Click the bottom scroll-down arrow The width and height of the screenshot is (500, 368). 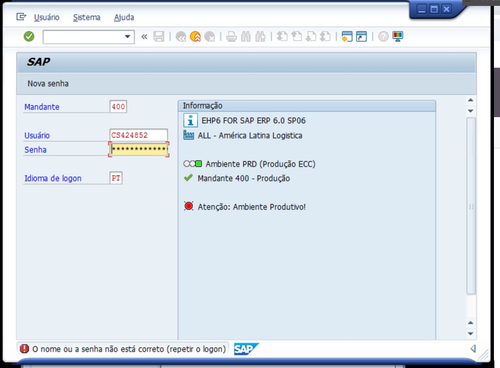click(x=470, y=333)
